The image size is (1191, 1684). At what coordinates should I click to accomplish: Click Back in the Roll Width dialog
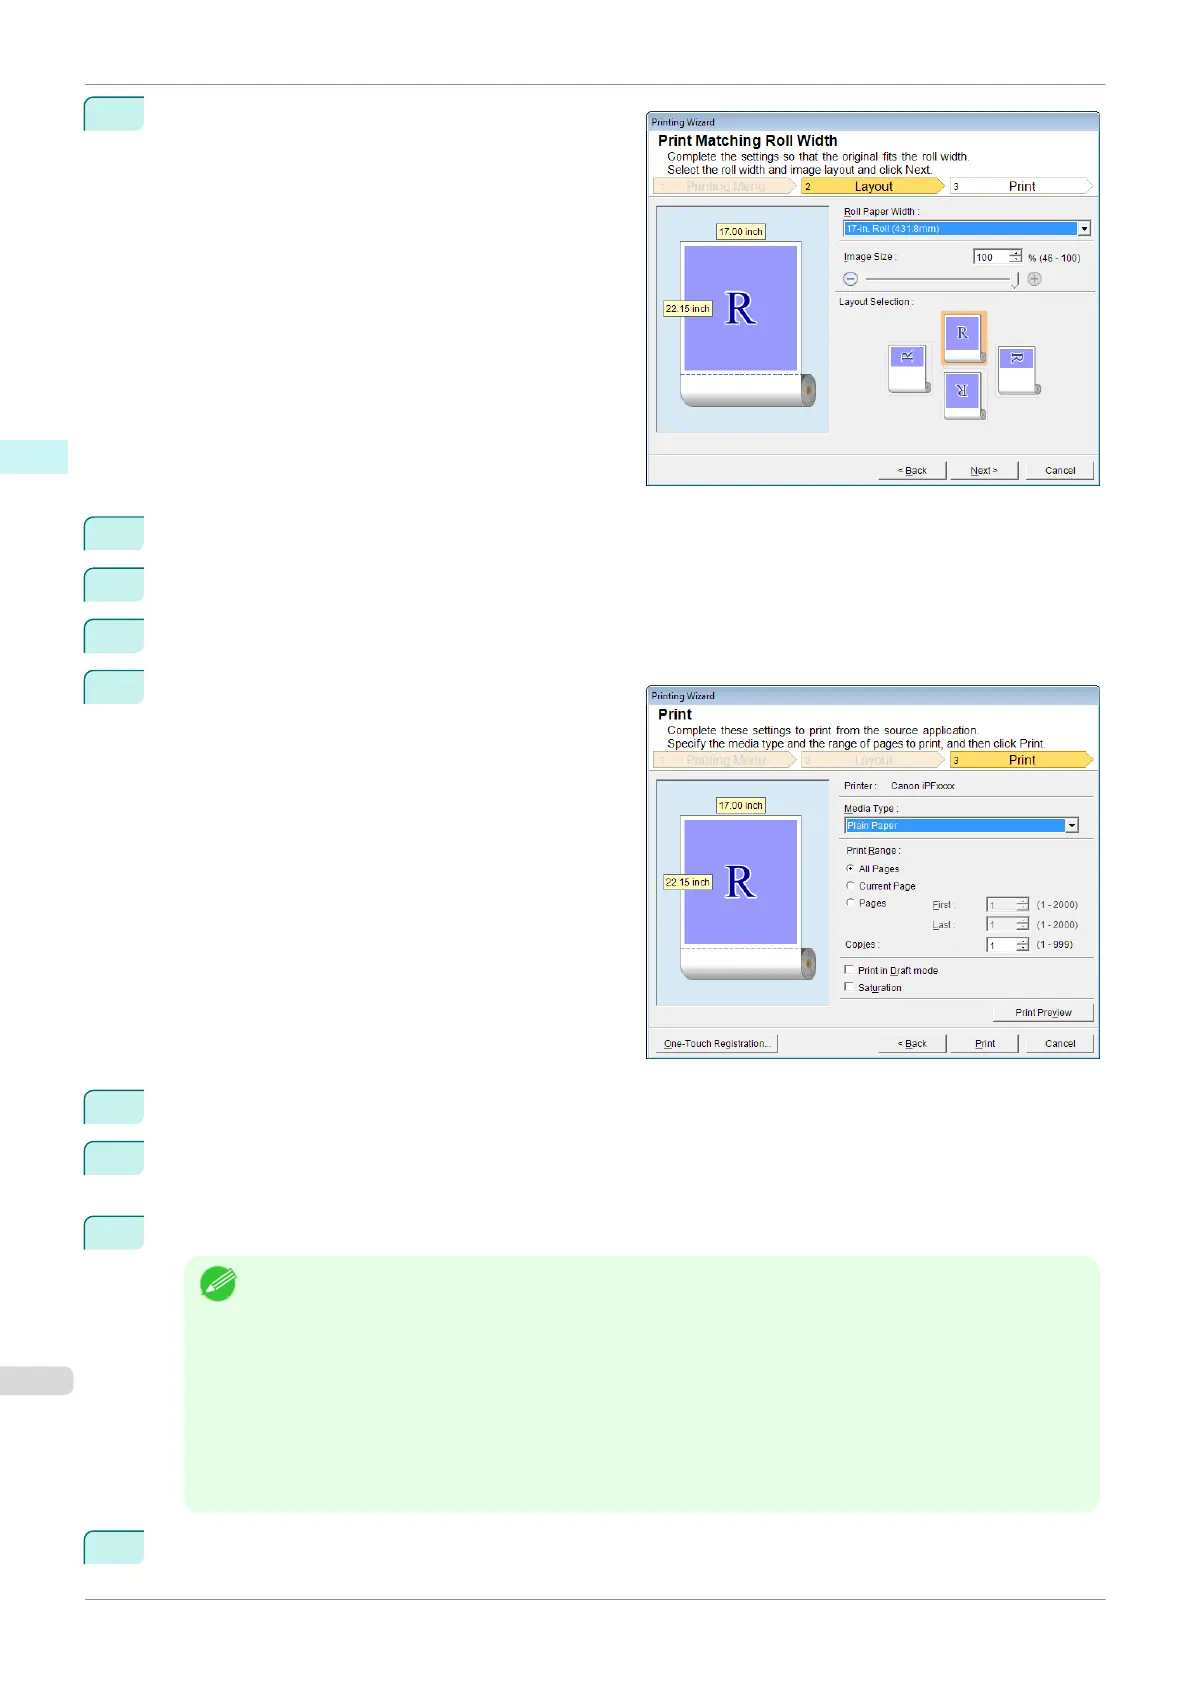tap(912, 471)
